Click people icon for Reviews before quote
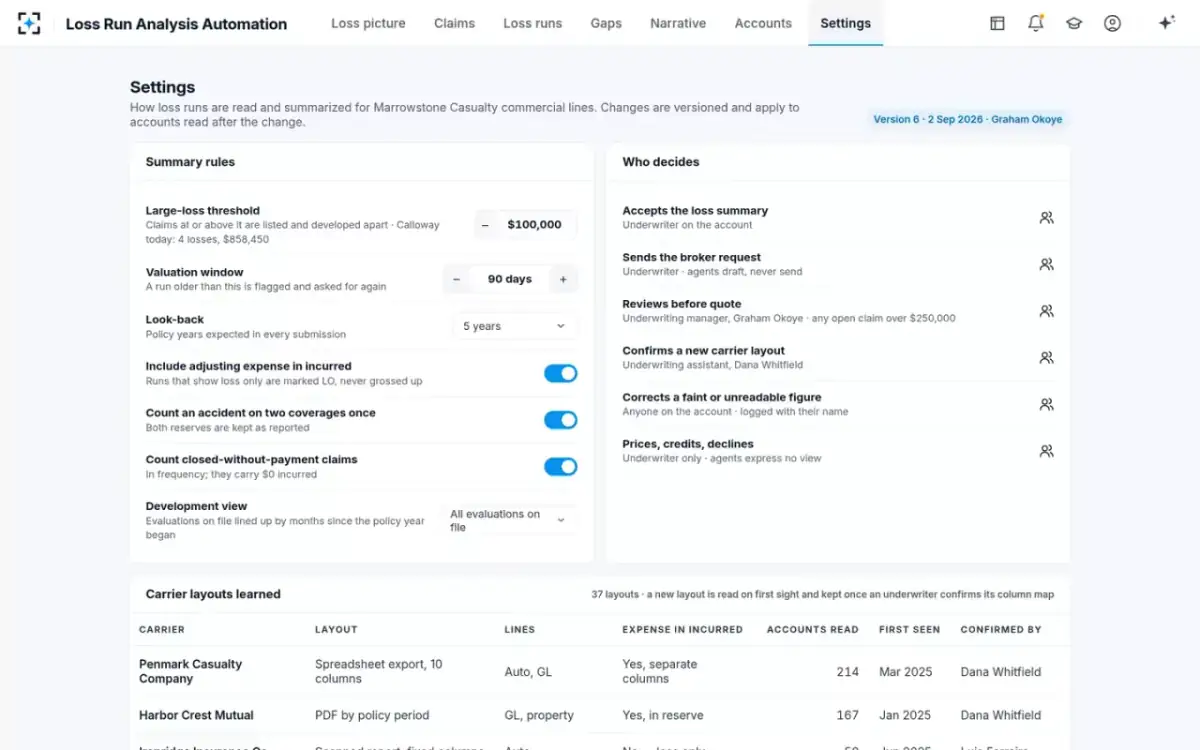The image size is (1200, 750). click(x=1046, y=311)
